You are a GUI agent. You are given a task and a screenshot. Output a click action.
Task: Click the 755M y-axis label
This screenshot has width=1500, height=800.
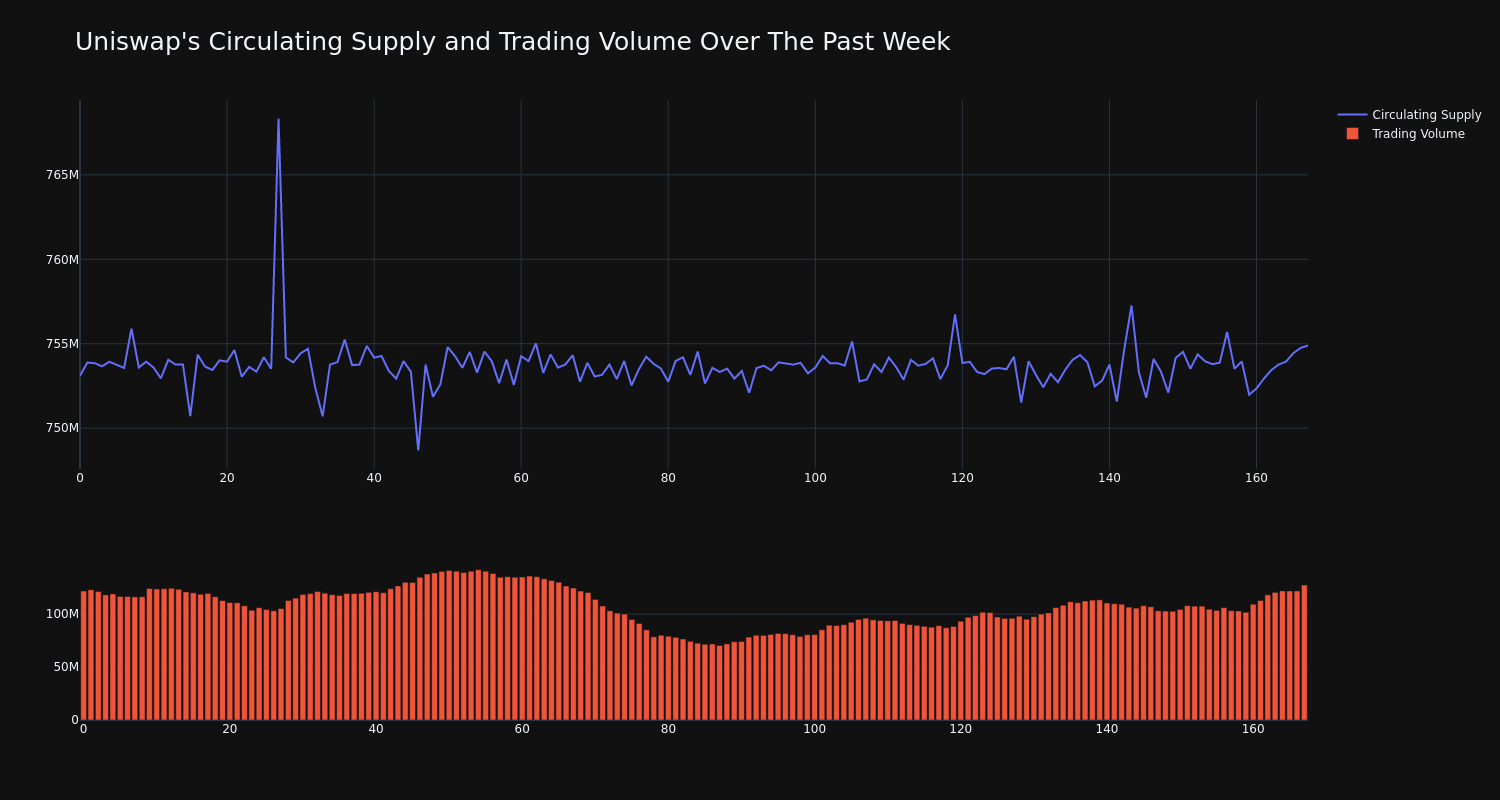coord(62,344)
